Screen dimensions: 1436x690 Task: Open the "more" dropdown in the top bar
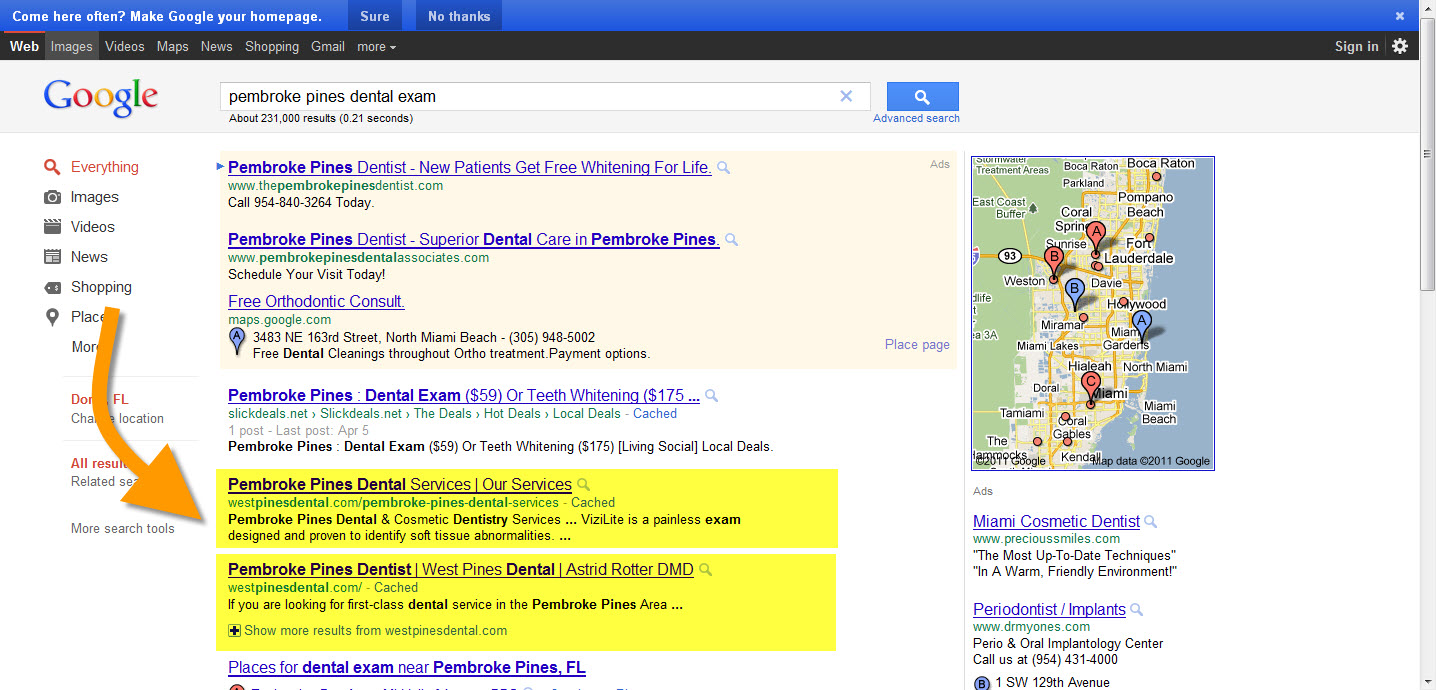[x=376, y=47]
